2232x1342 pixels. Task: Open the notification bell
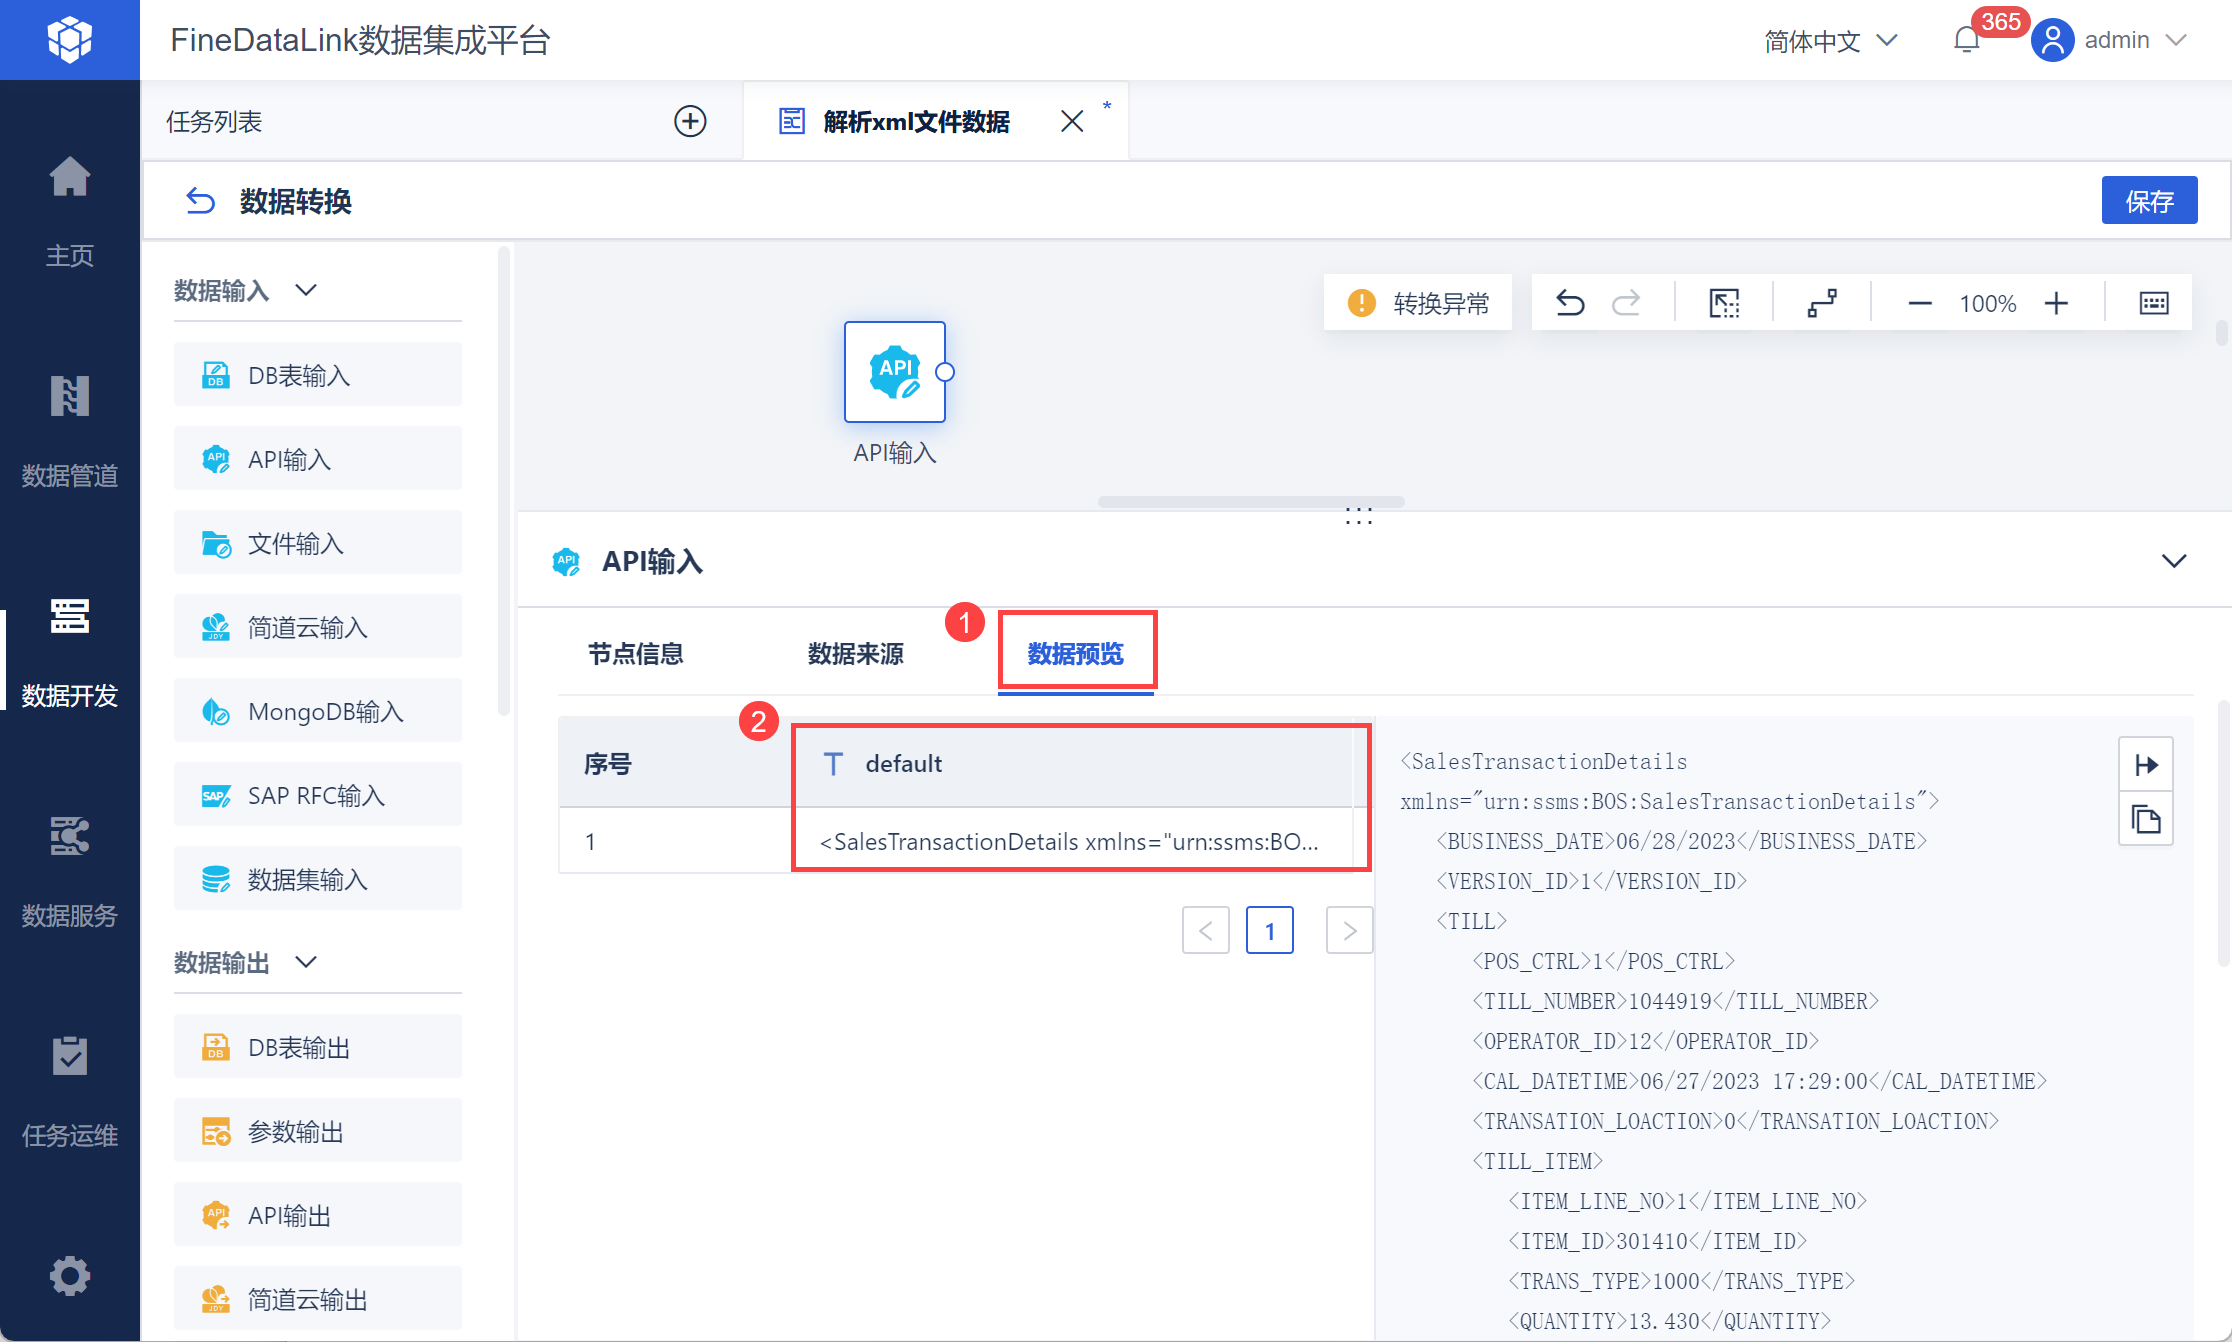pyautogui.click(x=1966, y=40)
